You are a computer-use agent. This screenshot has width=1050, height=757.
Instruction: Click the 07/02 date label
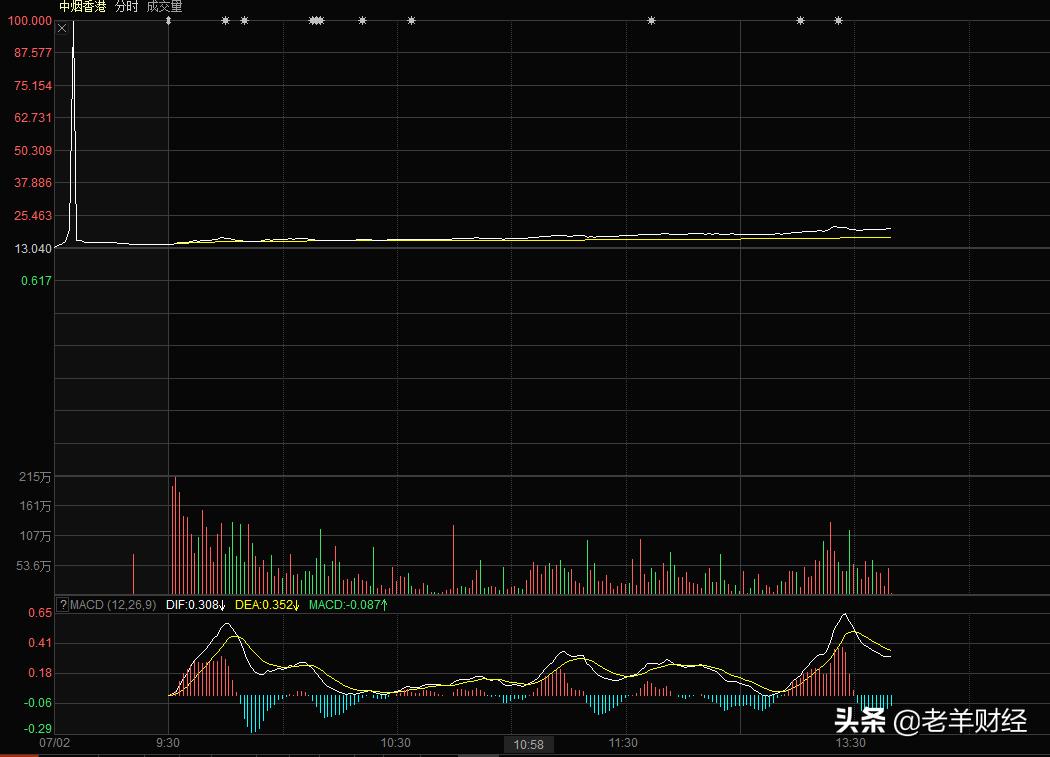click(x=54, y=742)
